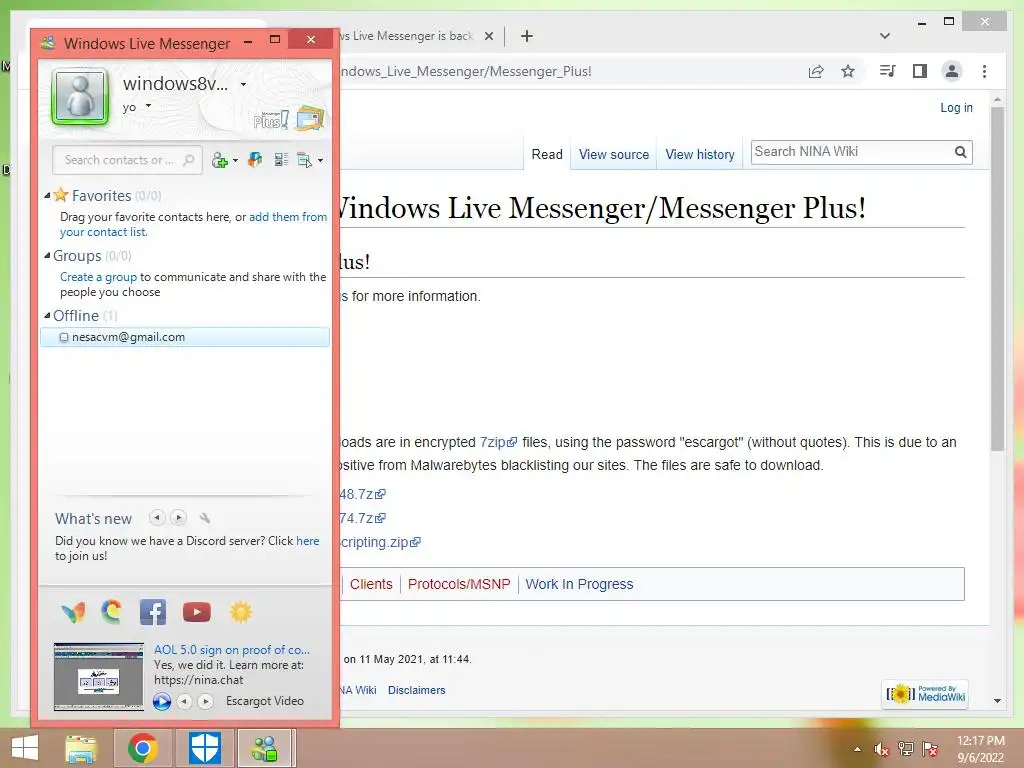Click 'here' link to join Discord
The image size is (1024, 768).
click(308, 541)
